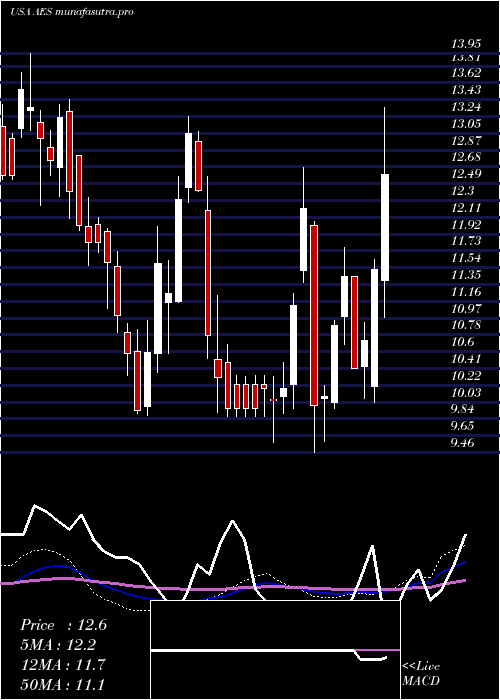Click the 10.6 price axis label

pos(463,342)
